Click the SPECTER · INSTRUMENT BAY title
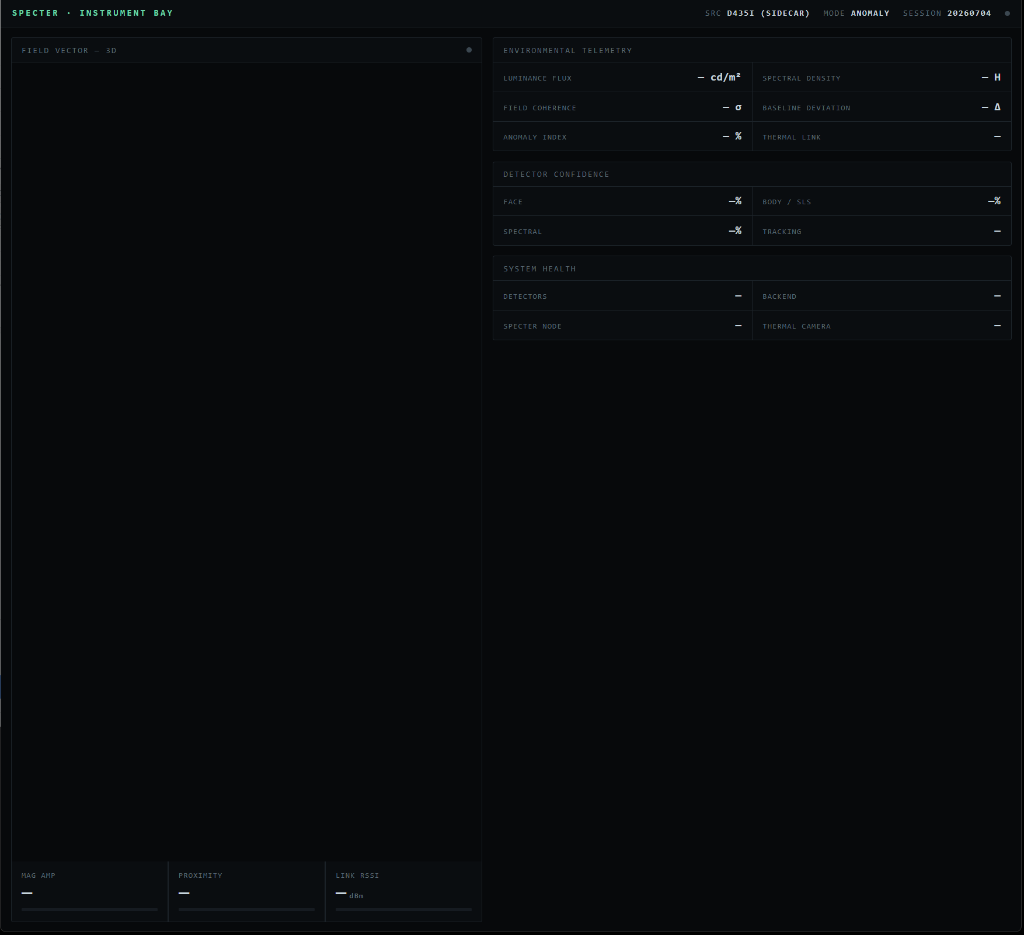Viewport: 1024px width, 935px height. pyautogui.click(x=92, y=13)
